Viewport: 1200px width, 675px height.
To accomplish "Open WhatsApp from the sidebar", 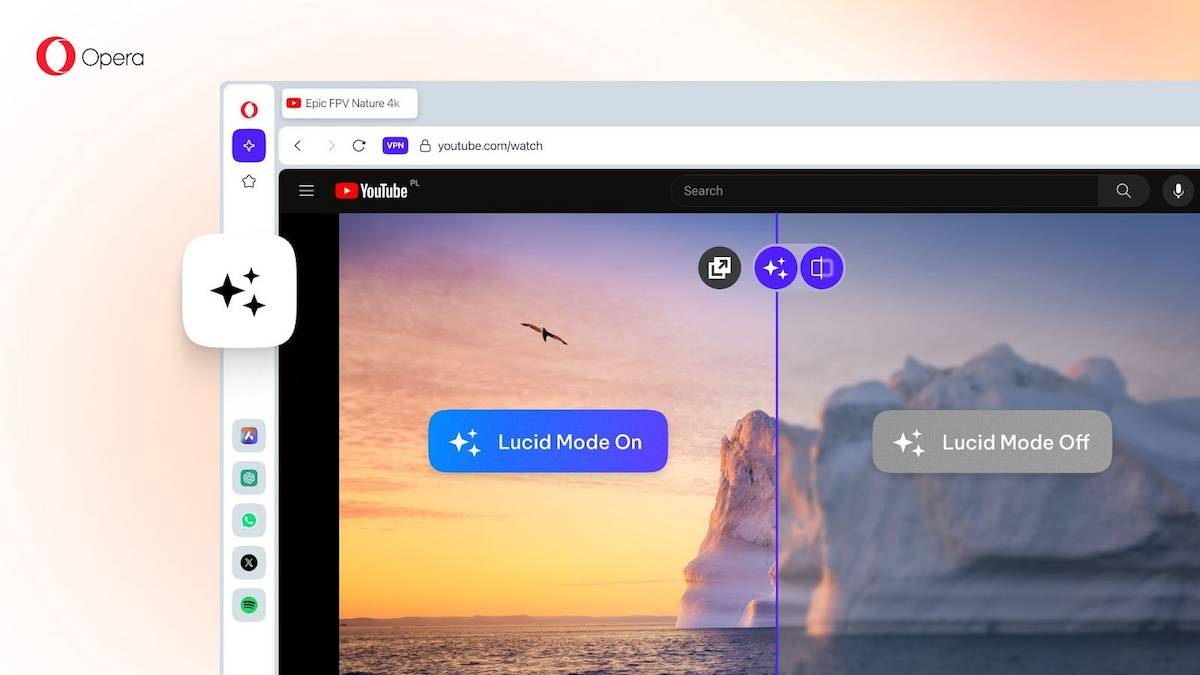I will (249, 520).
